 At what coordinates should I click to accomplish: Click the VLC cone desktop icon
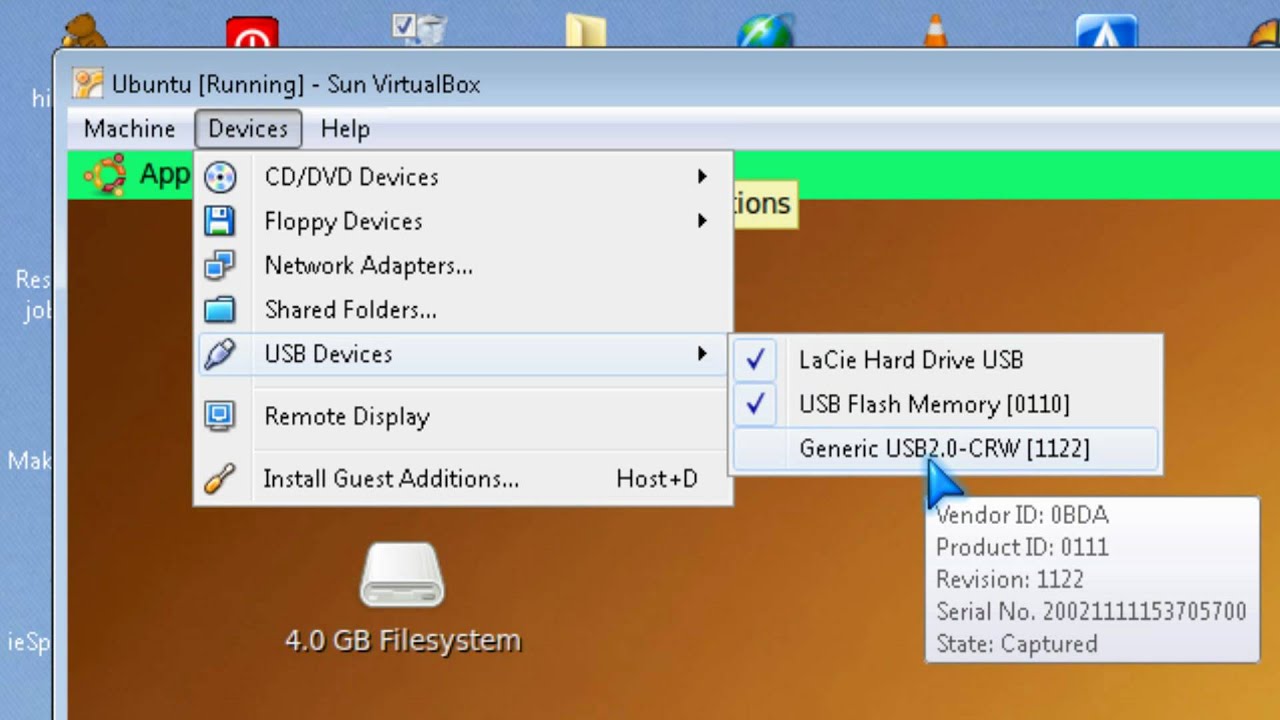pos(935,30)
